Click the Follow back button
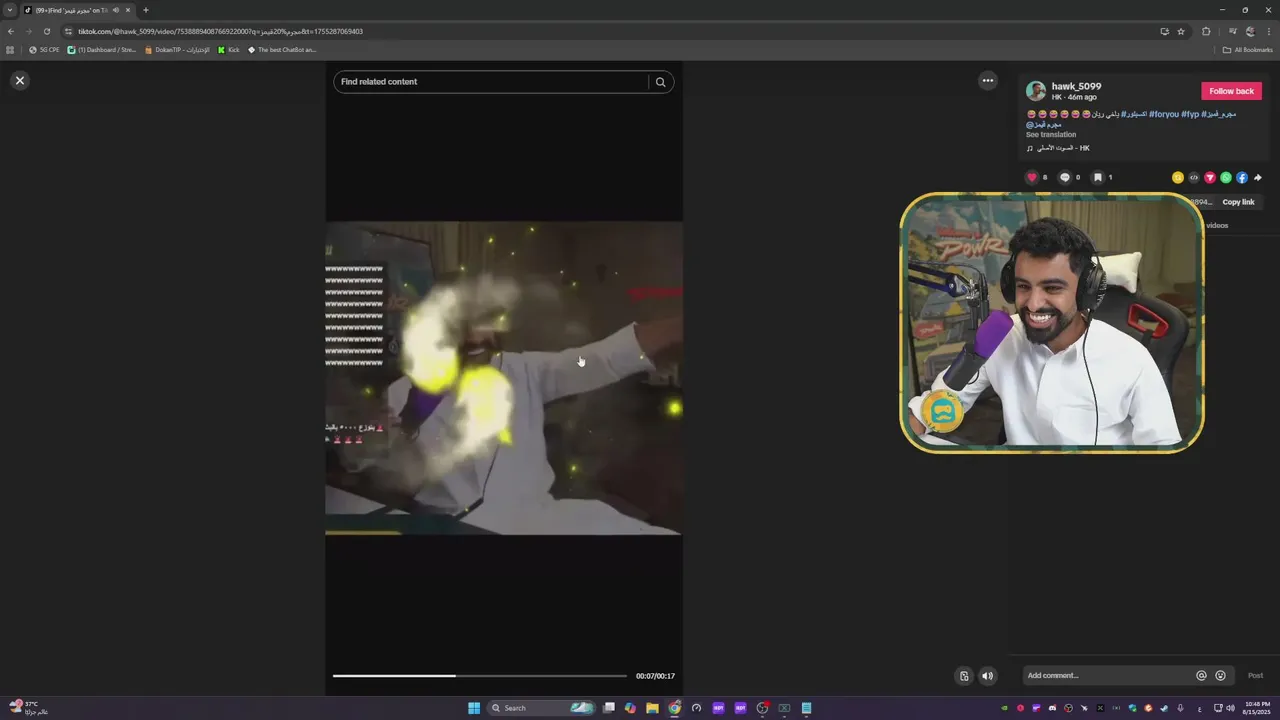Screen dimensions: 1280x720 [x=1231, y=91]
